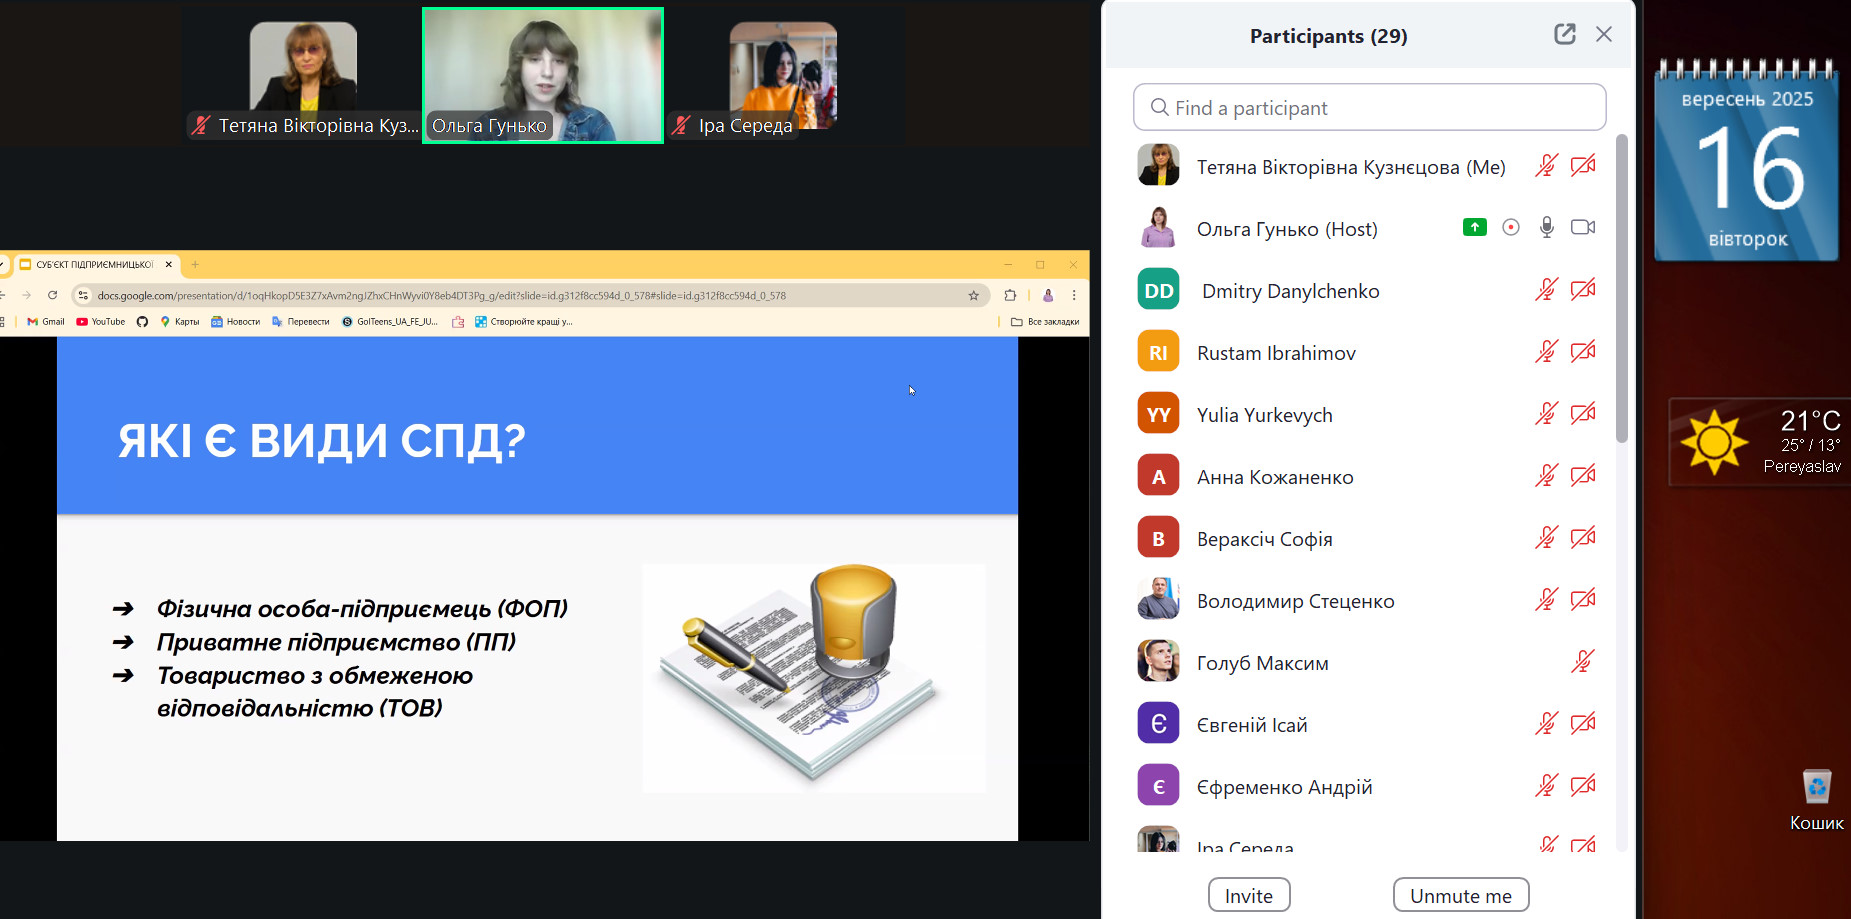Click the camera icon beside Ольга Гунько (Host)
Screen dimensions: 1851x919
tap(1583, 228)
